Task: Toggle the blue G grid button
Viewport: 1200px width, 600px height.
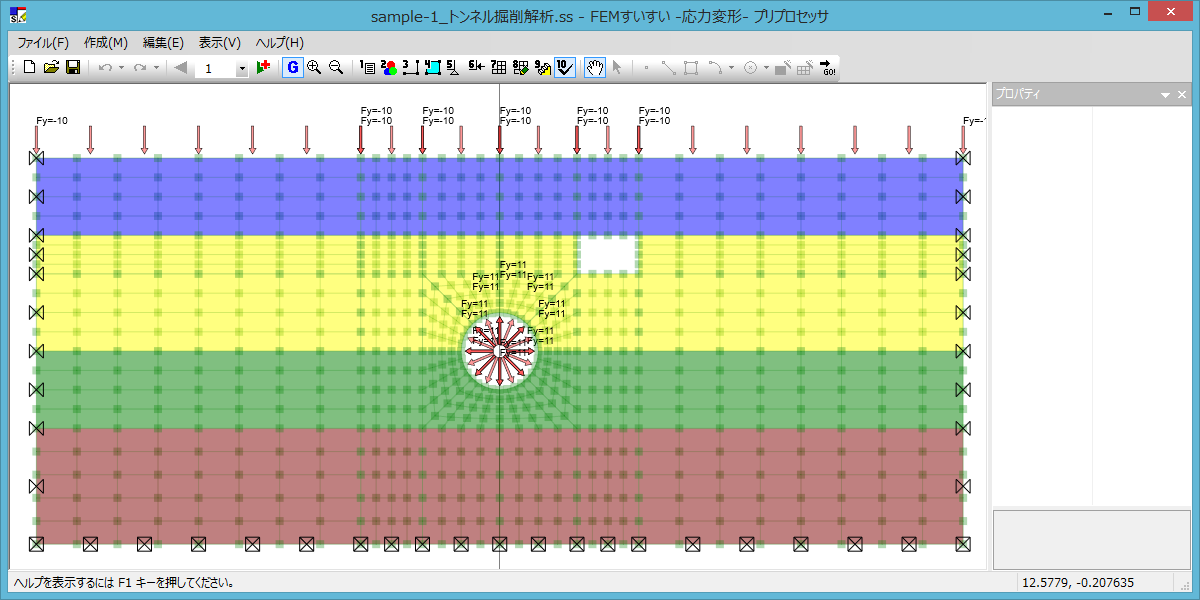Action: click(292, 67)
